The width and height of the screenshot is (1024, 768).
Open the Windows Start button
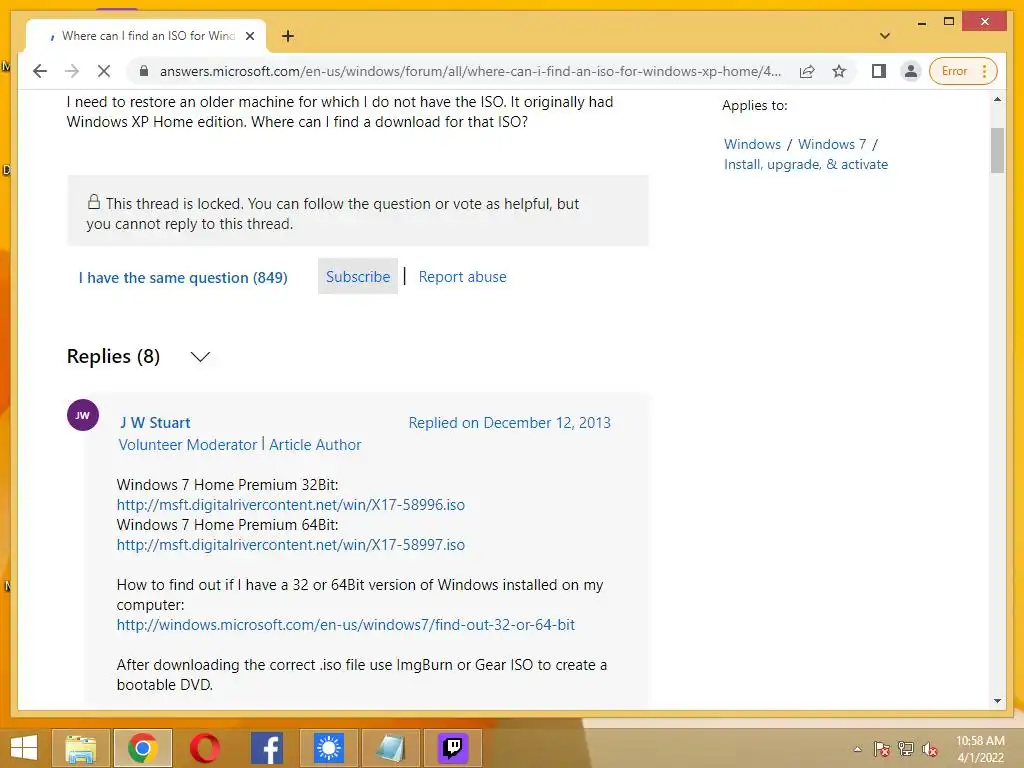coord(24,748)
